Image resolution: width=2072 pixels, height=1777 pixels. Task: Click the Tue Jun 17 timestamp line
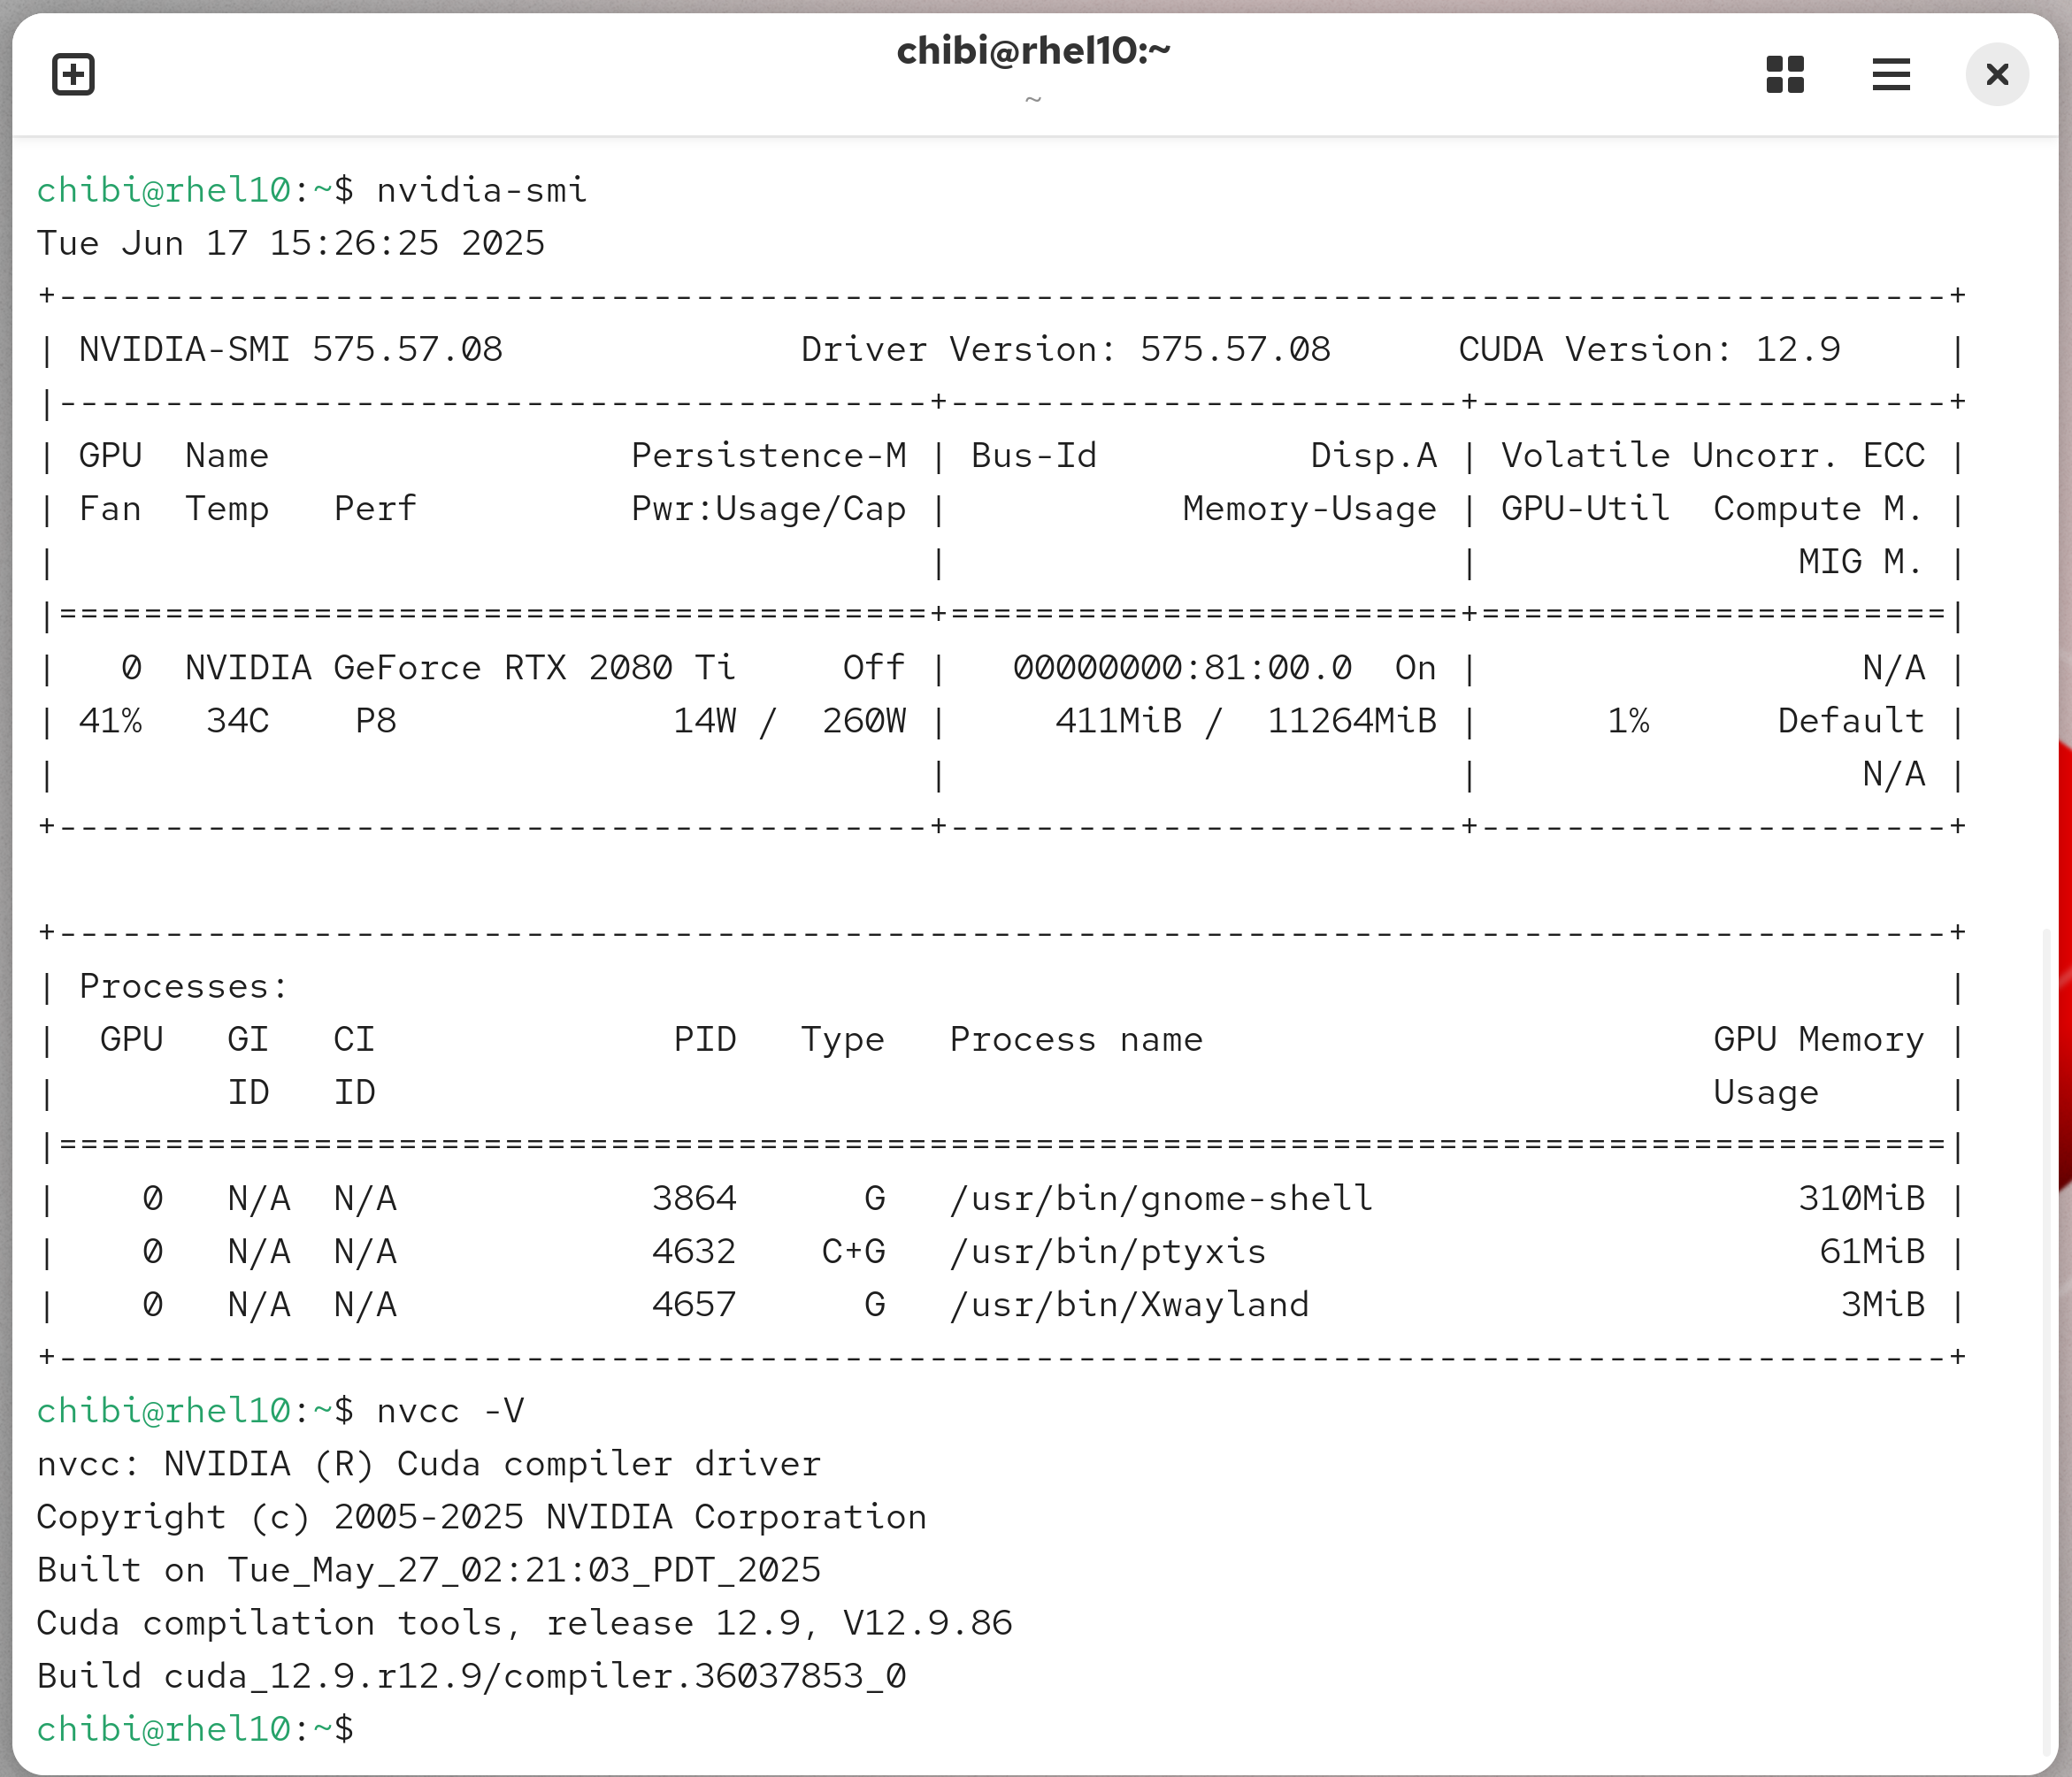(290, 243)
